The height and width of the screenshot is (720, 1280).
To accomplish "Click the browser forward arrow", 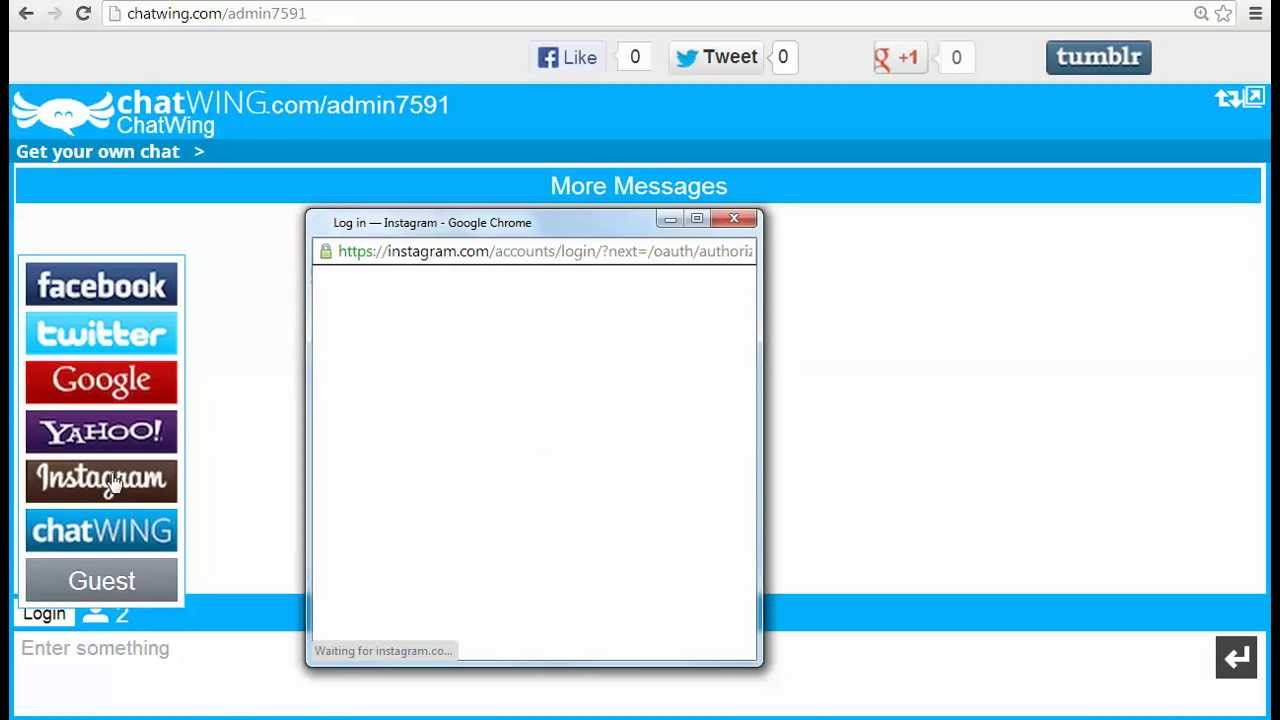I will click(55, 13).
